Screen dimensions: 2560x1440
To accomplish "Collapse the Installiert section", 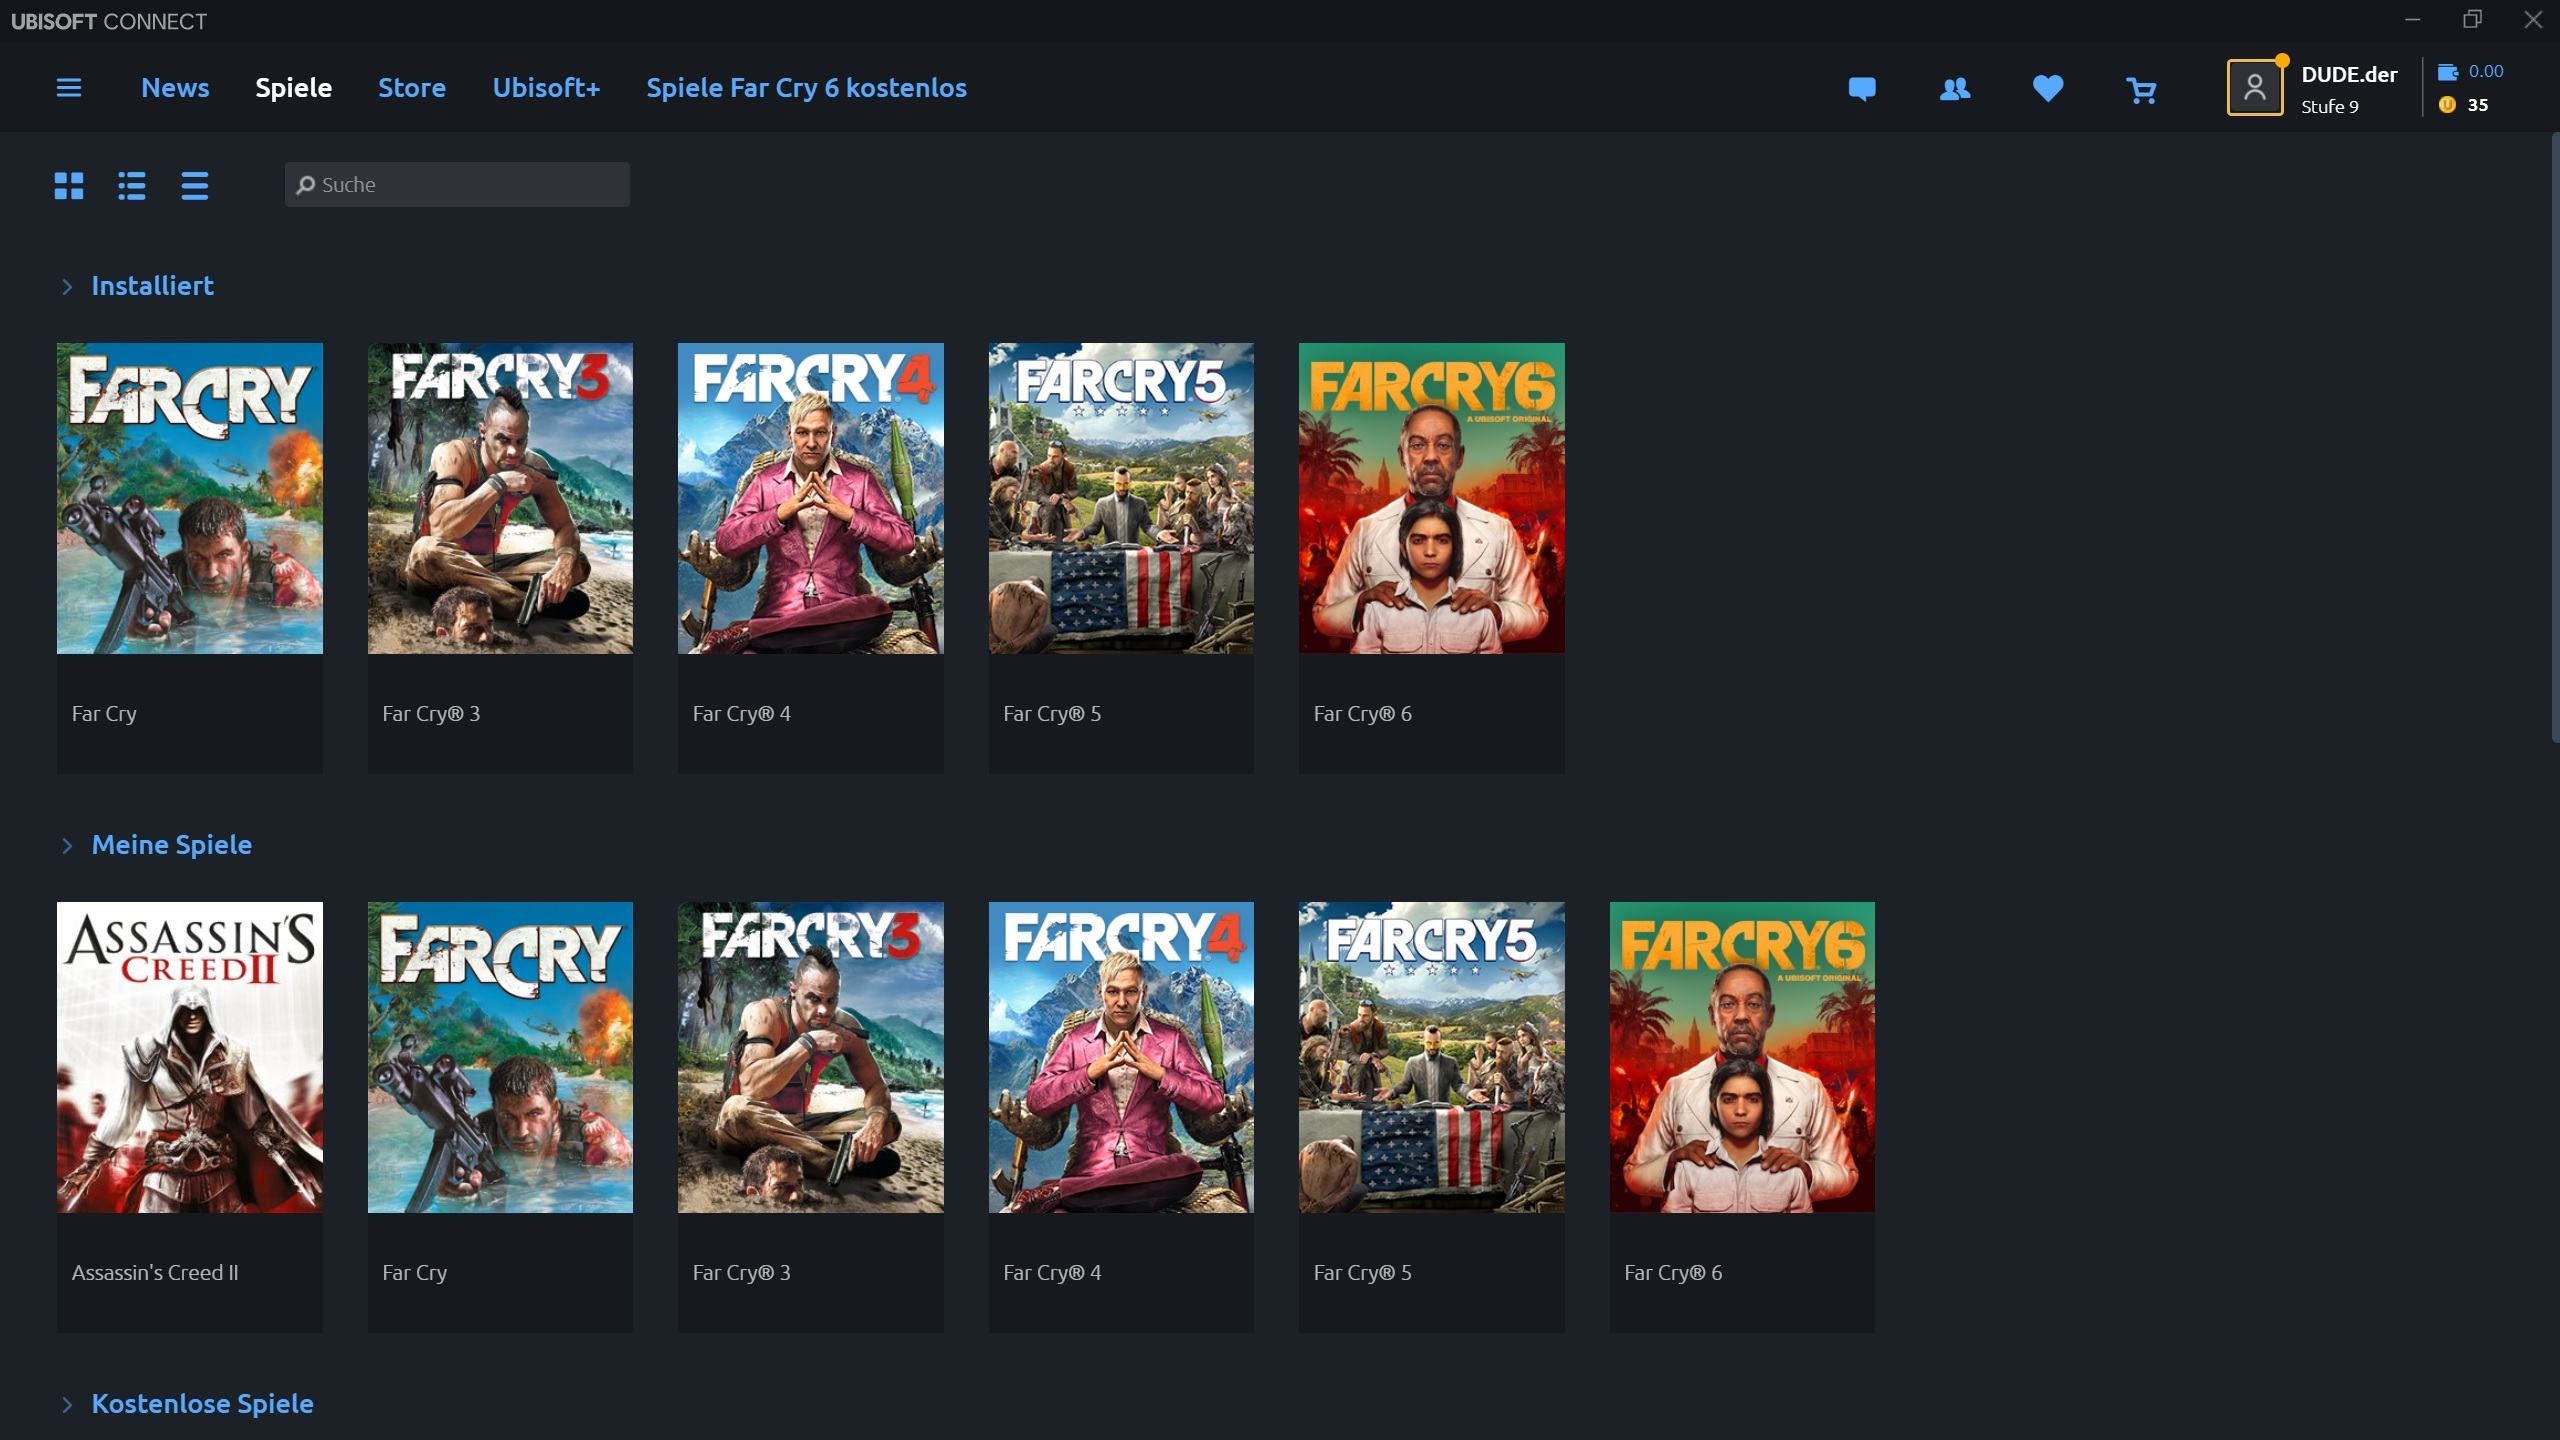I will click(67, 287).
